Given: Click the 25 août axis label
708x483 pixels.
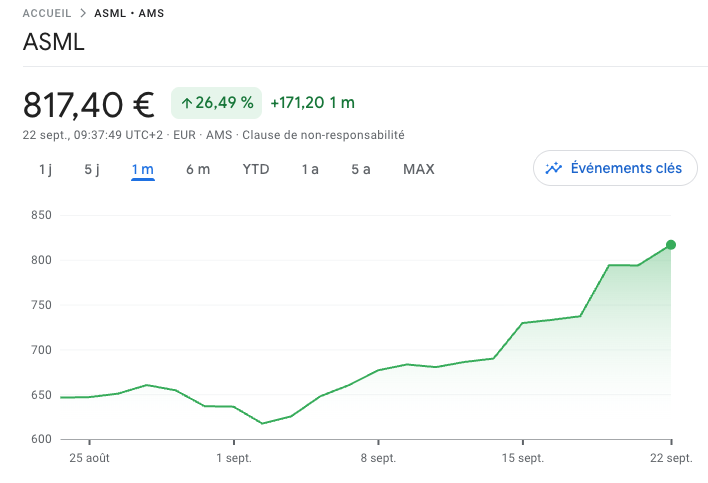Looking at the screenshot, I should coord(88,458).
